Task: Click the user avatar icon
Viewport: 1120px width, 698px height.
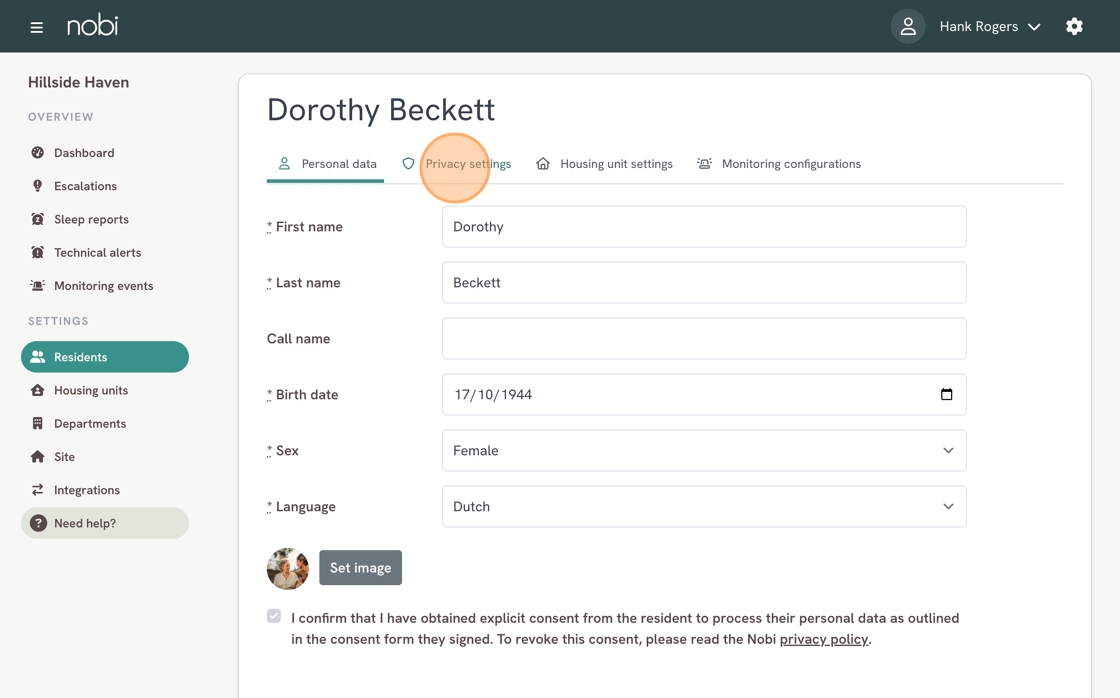Action: pyautogui.click(x=908, y=27)
